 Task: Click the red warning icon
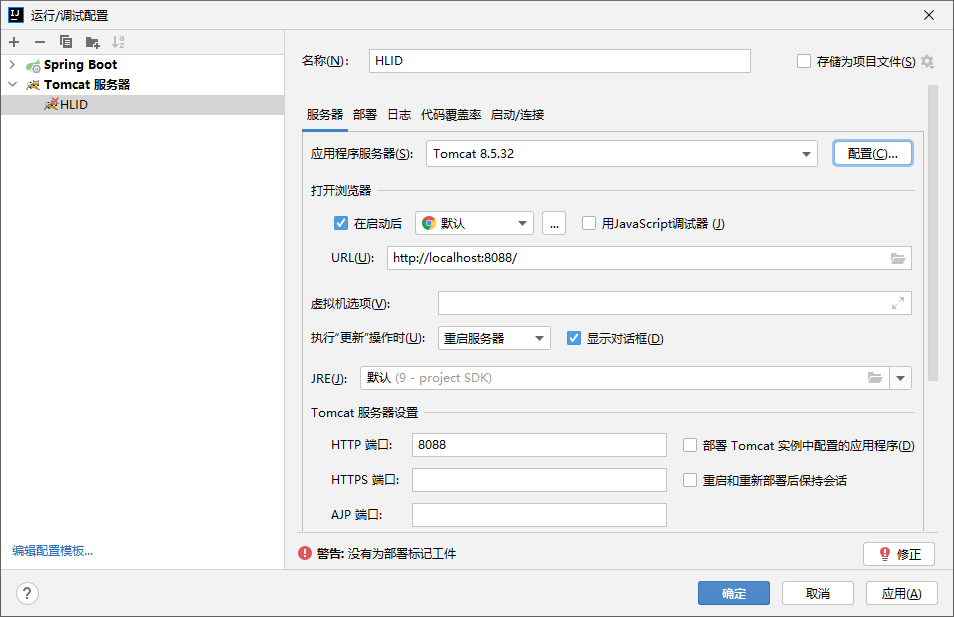[x=305, y=553]
